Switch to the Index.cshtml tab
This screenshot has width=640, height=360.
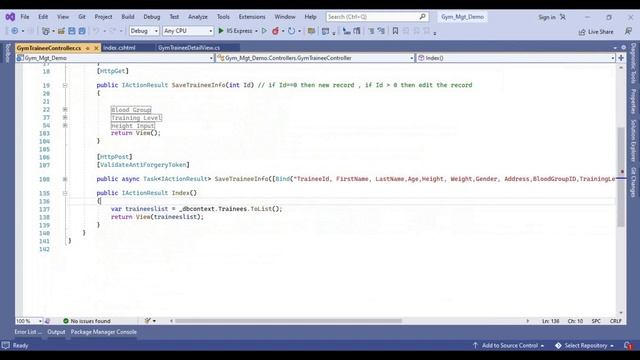tap(119, 48)
